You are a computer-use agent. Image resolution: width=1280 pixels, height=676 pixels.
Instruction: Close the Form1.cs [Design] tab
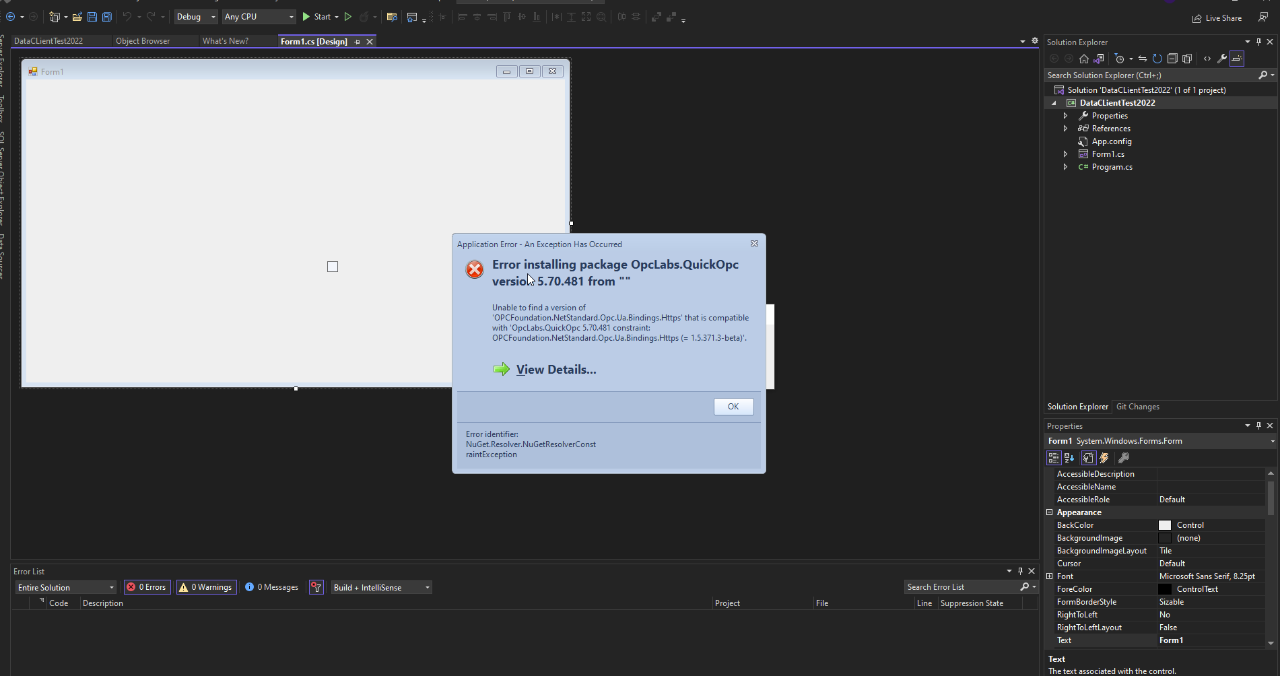coord(370,41)
